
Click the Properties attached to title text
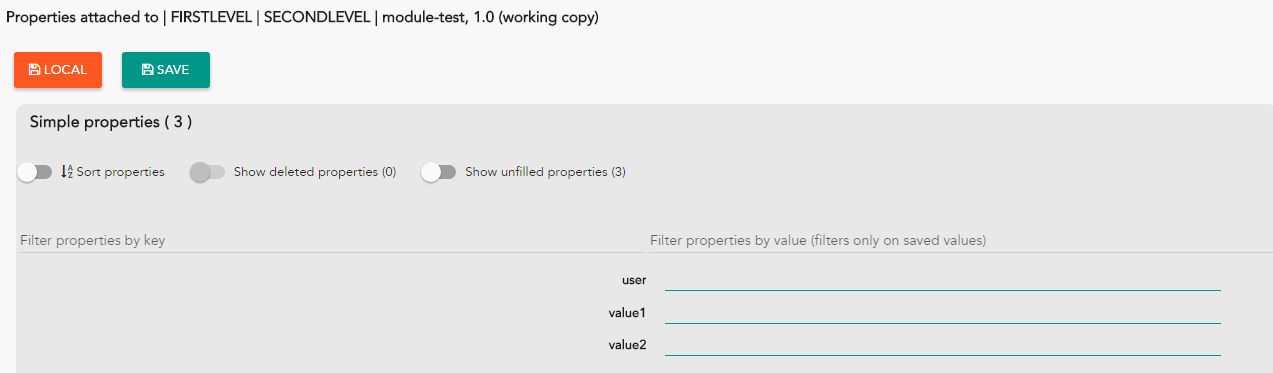click(x=302, y=18)
